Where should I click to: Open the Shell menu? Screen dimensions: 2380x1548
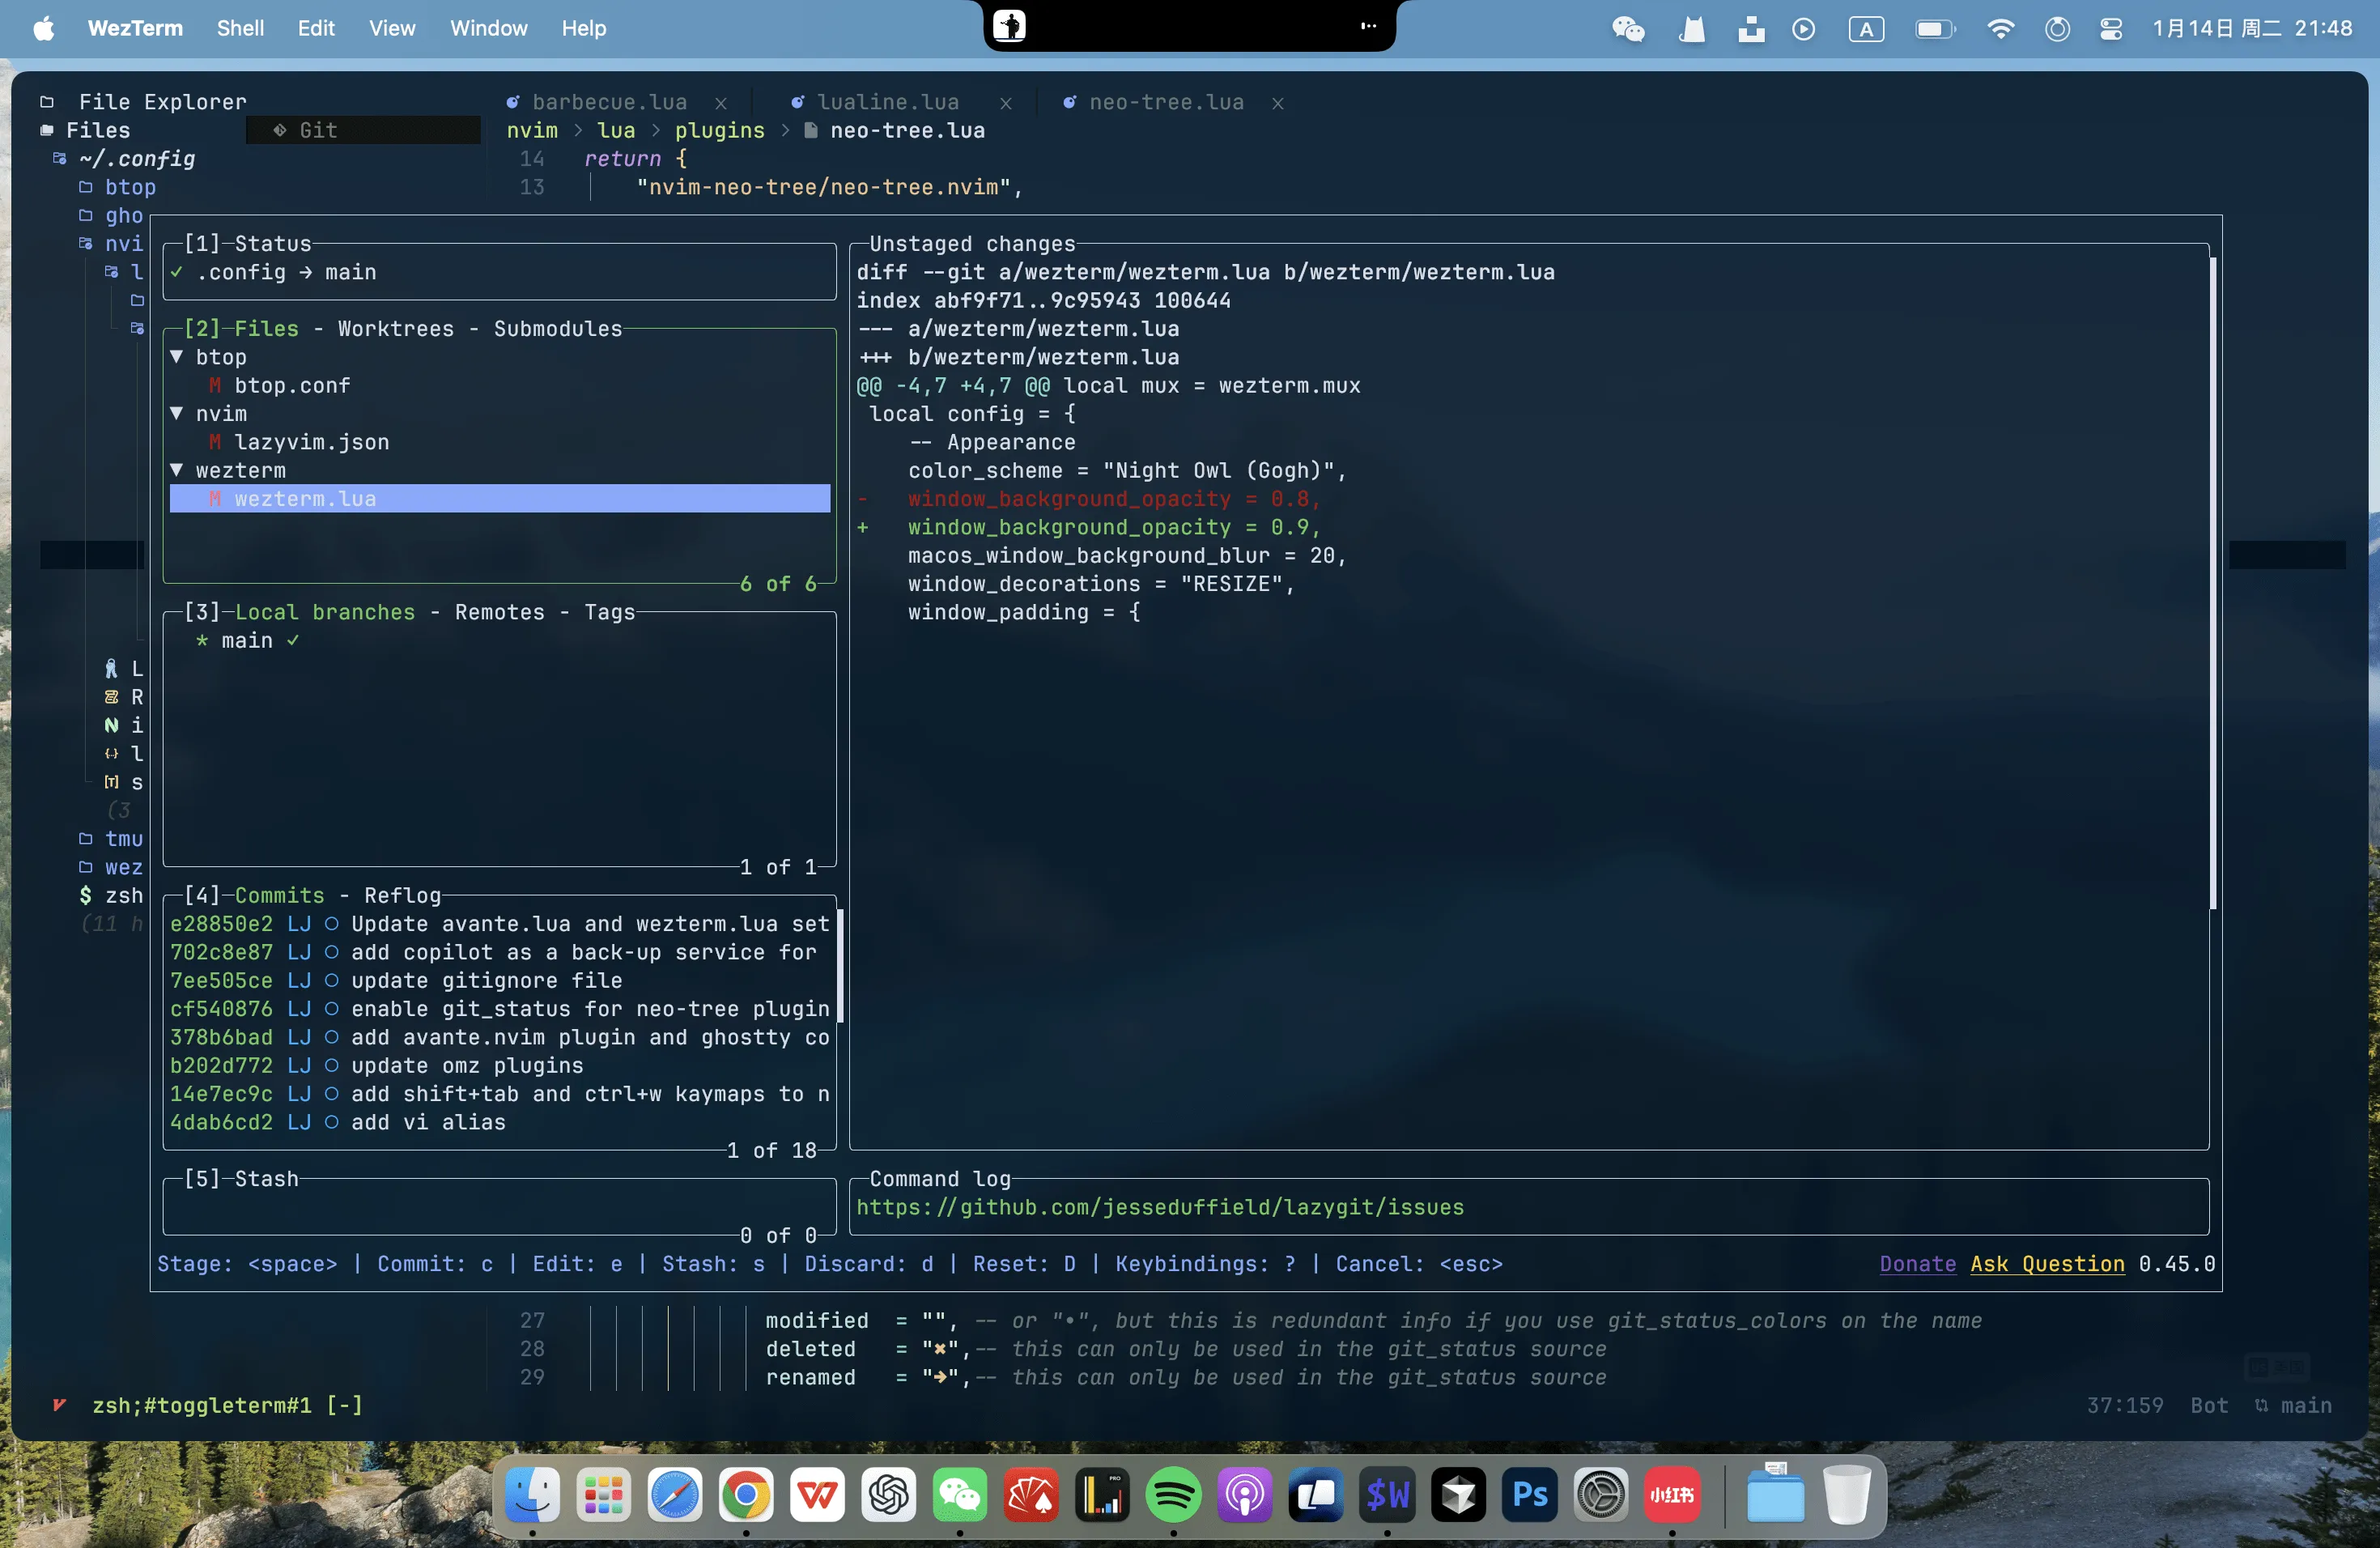pos(240,28)
